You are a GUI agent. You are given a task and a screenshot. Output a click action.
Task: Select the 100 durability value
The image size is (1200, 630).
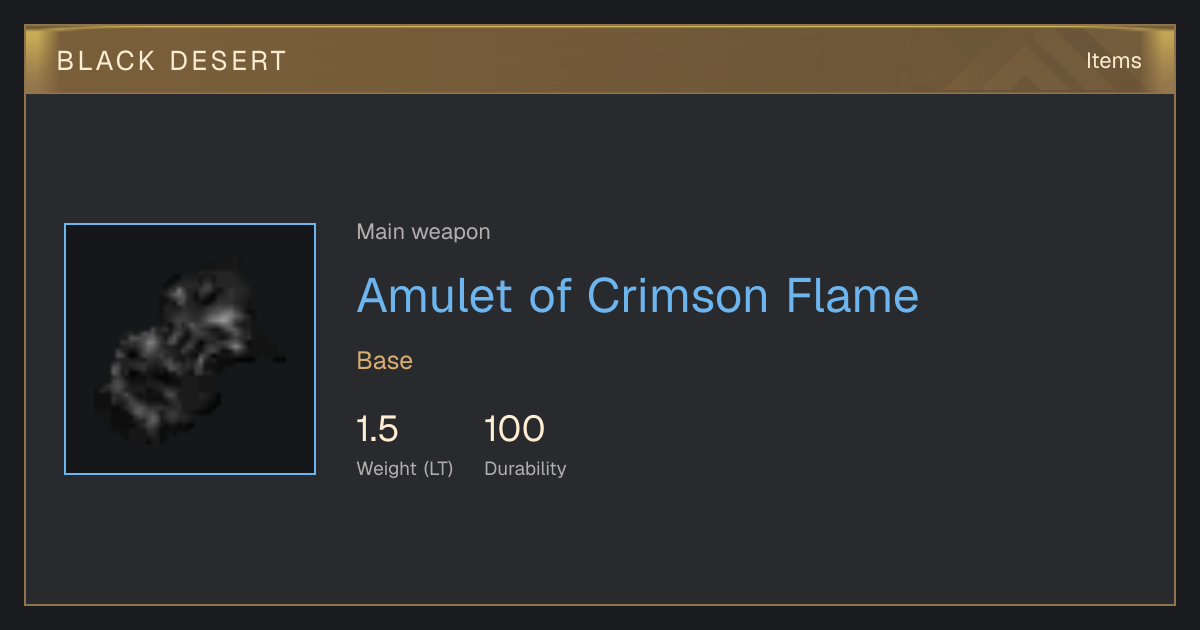[514, 430]
